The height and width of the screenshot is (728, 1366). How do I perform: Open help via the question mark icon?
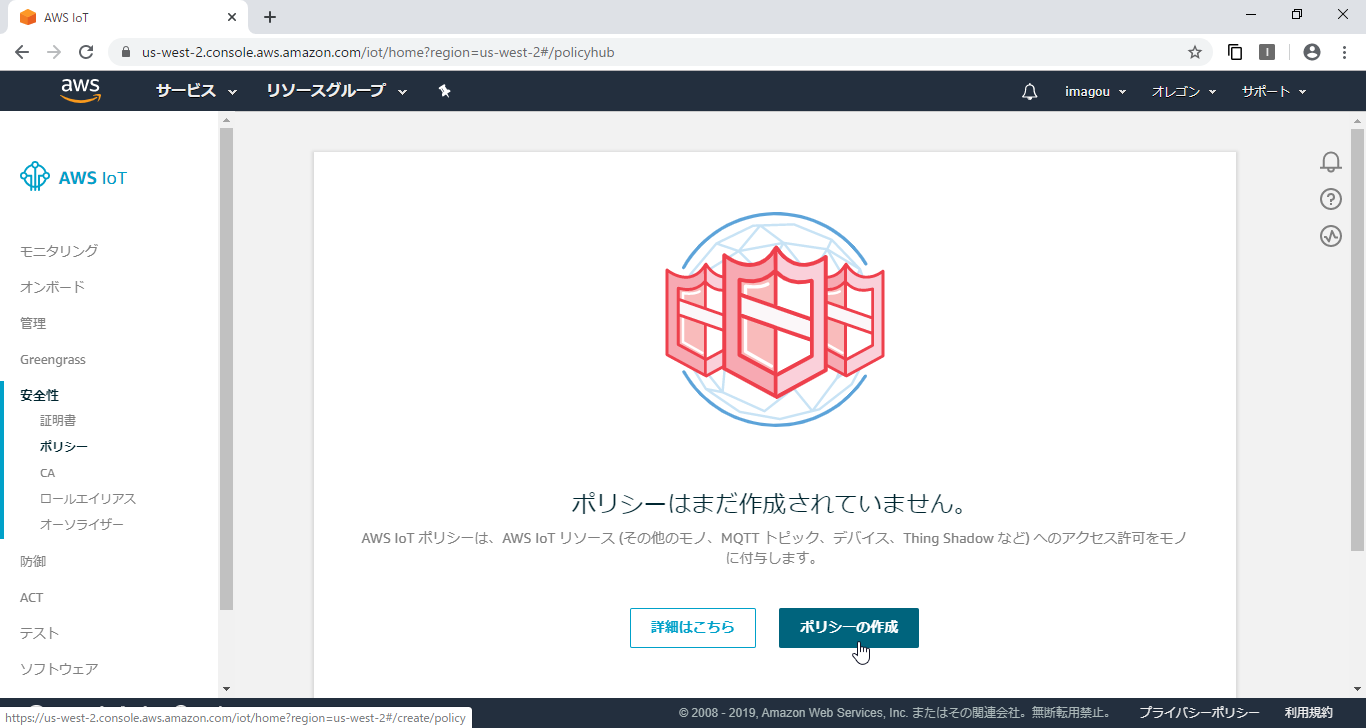coord(1330,199)
